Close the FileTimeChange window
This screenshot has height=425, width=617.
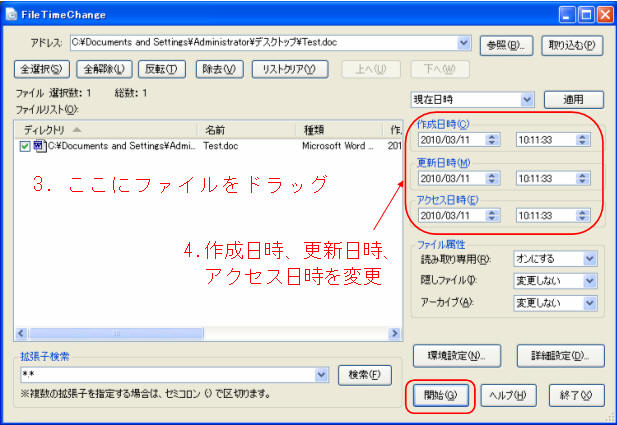coord(605,15)
